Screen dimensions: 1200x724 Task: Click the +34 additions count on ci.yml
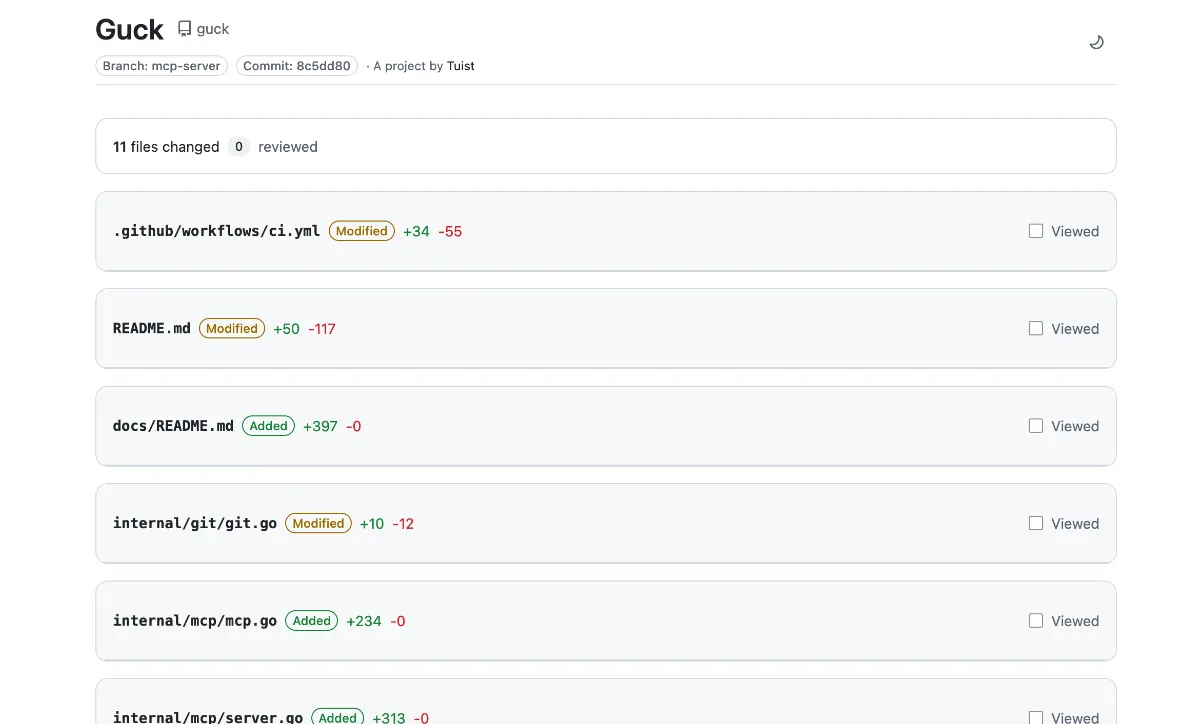coord(416,230)
